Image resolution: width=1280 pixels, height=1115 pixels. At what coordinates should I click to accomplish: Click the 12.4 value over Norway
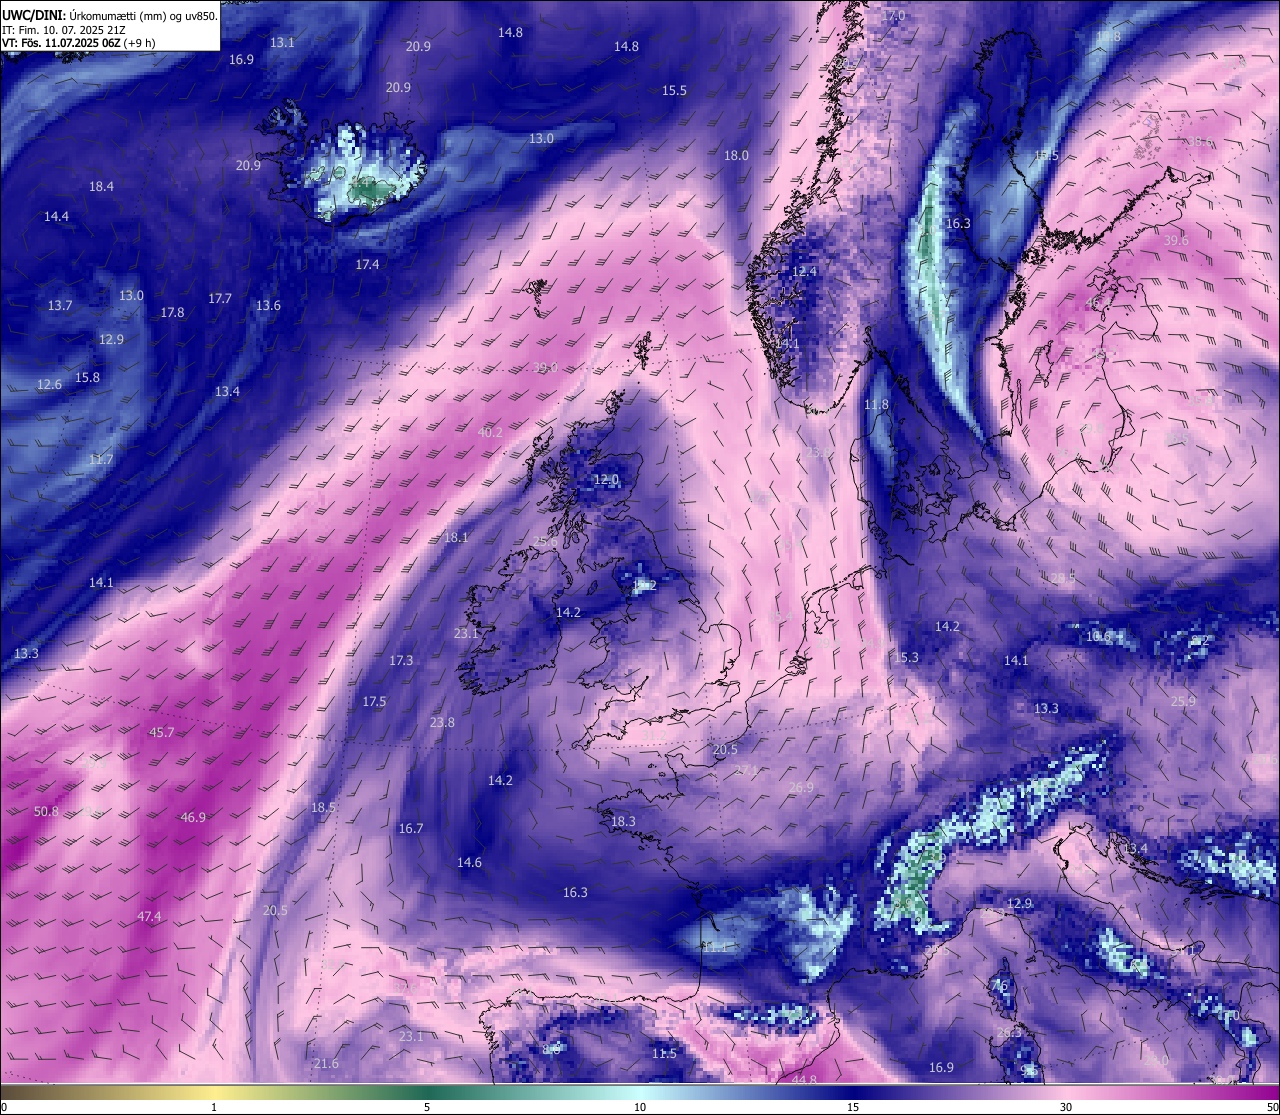[x=804, y=271]
